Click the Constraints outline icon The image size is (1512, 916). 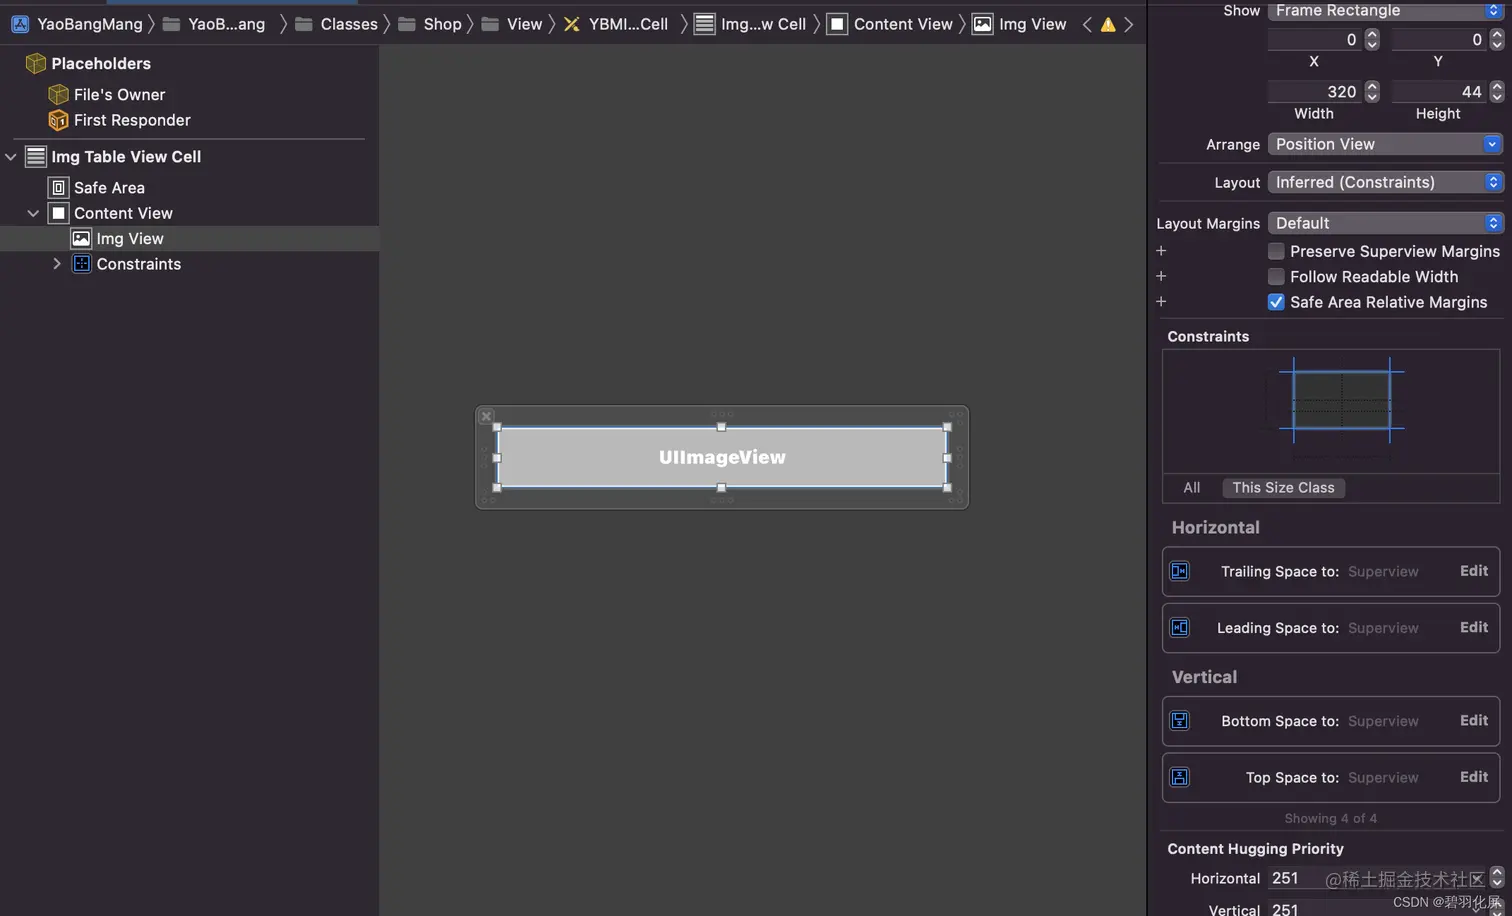pos(81,264)
